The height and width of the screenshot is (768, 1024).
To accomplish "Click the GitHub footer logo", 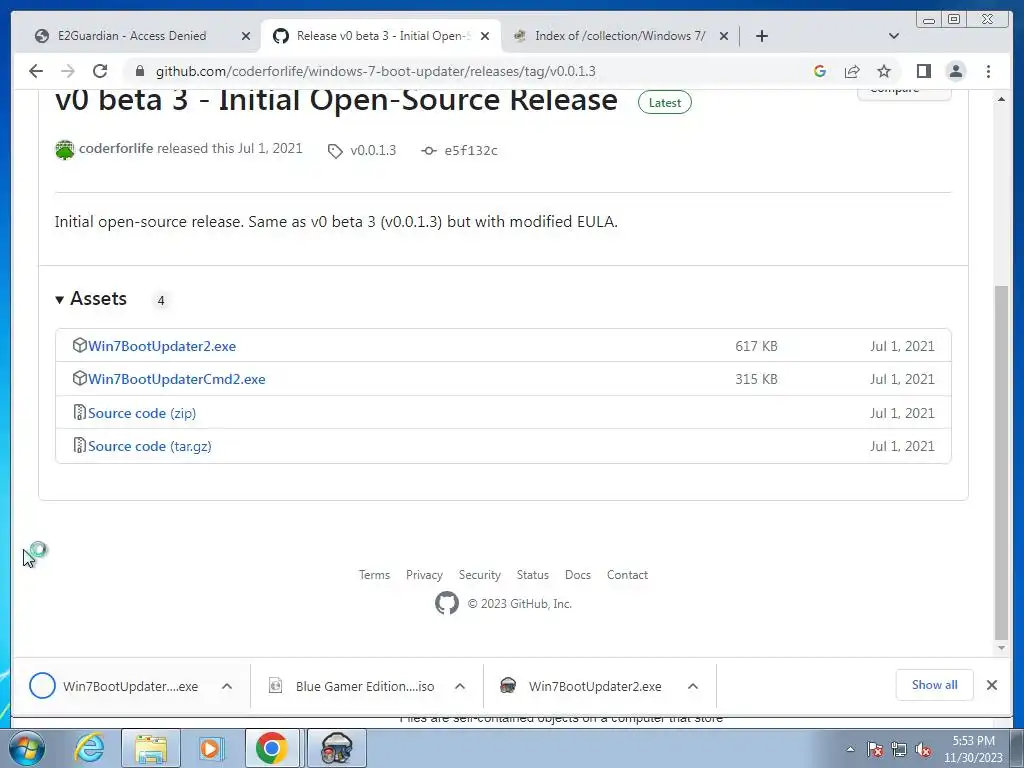I will click(447, 603).
